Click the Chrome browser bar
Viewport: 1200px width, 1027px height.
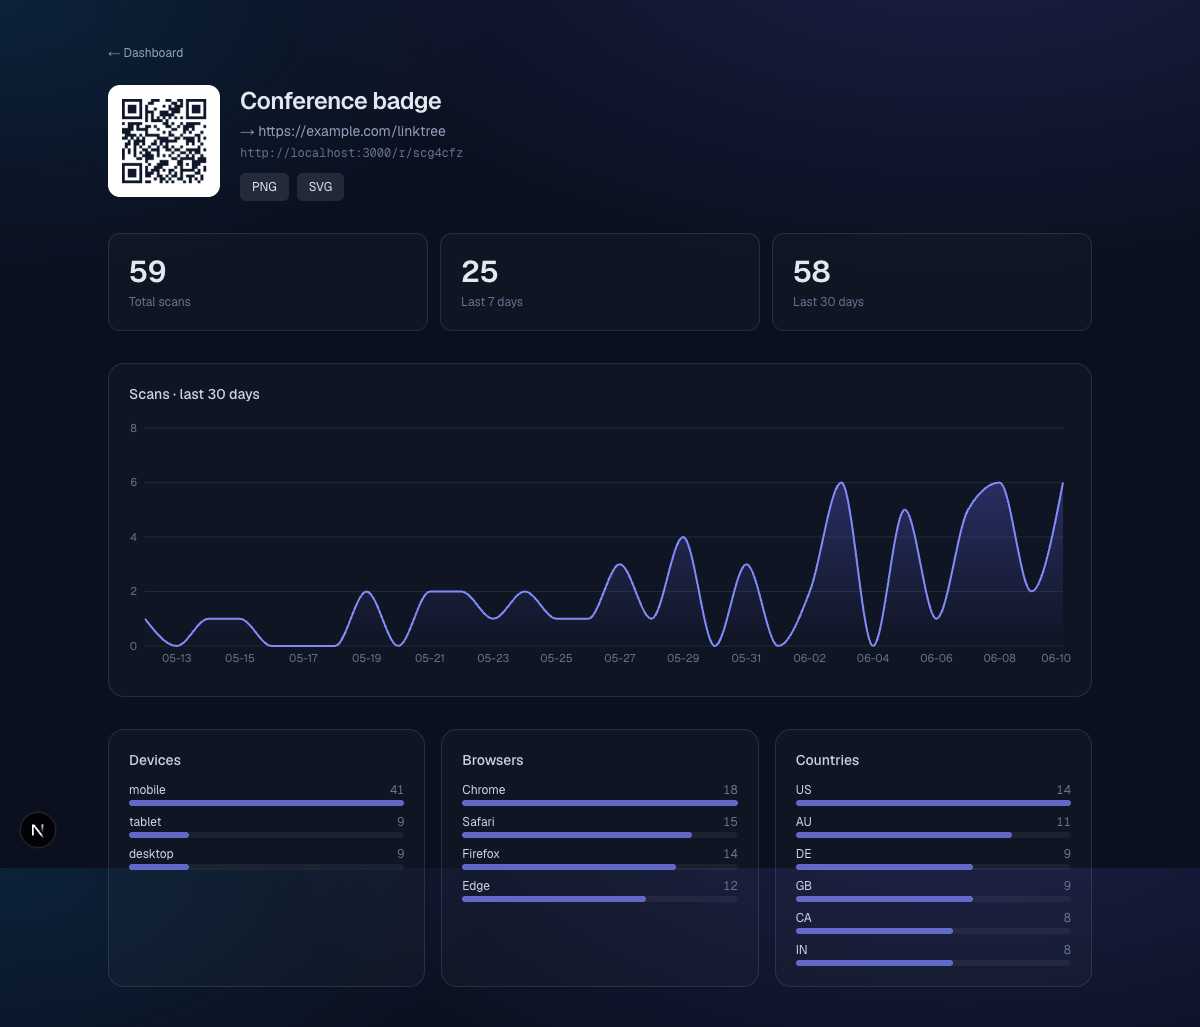(600, 803)
